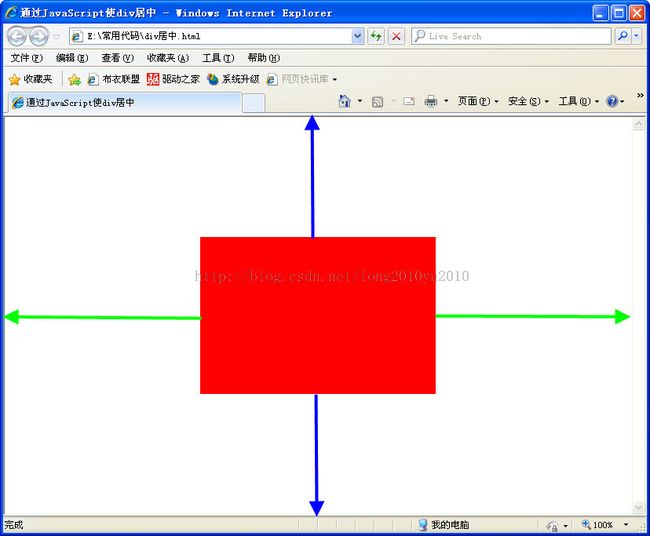This screenshot has height=536, width=650.
Task: Open the recent pages dropdown arrow
Action: (x=56, y=36)
